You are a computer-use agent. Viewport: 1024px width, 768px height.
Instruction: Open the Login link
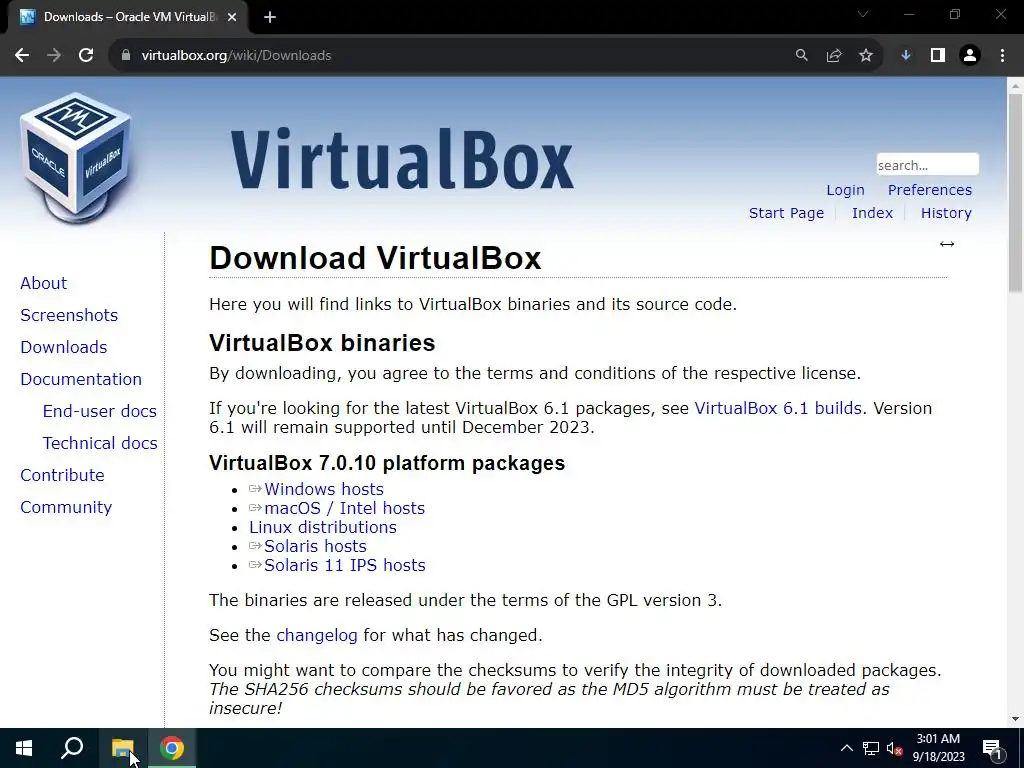845,190
